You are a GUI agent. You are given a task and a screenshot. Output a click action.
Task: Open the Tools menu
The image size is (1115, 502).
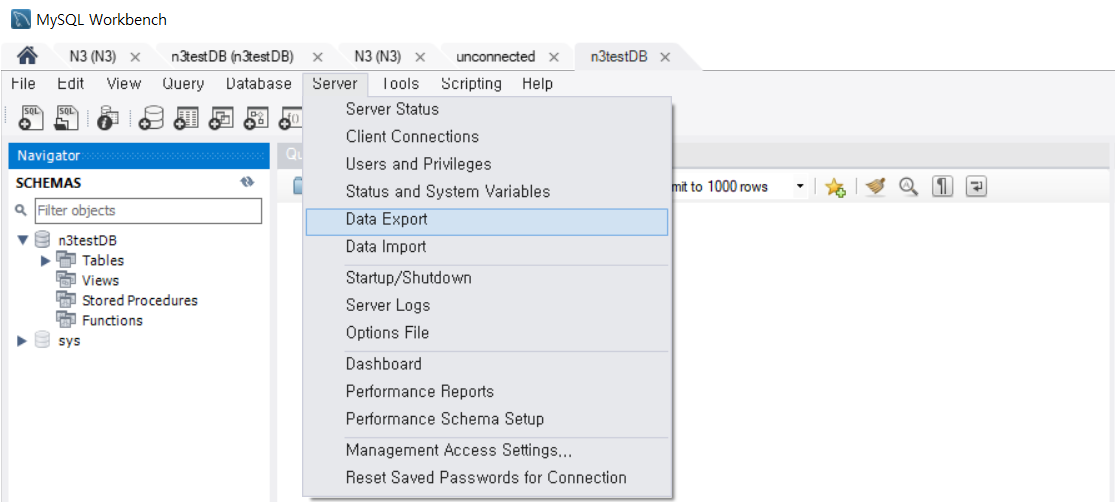[400, 84]
